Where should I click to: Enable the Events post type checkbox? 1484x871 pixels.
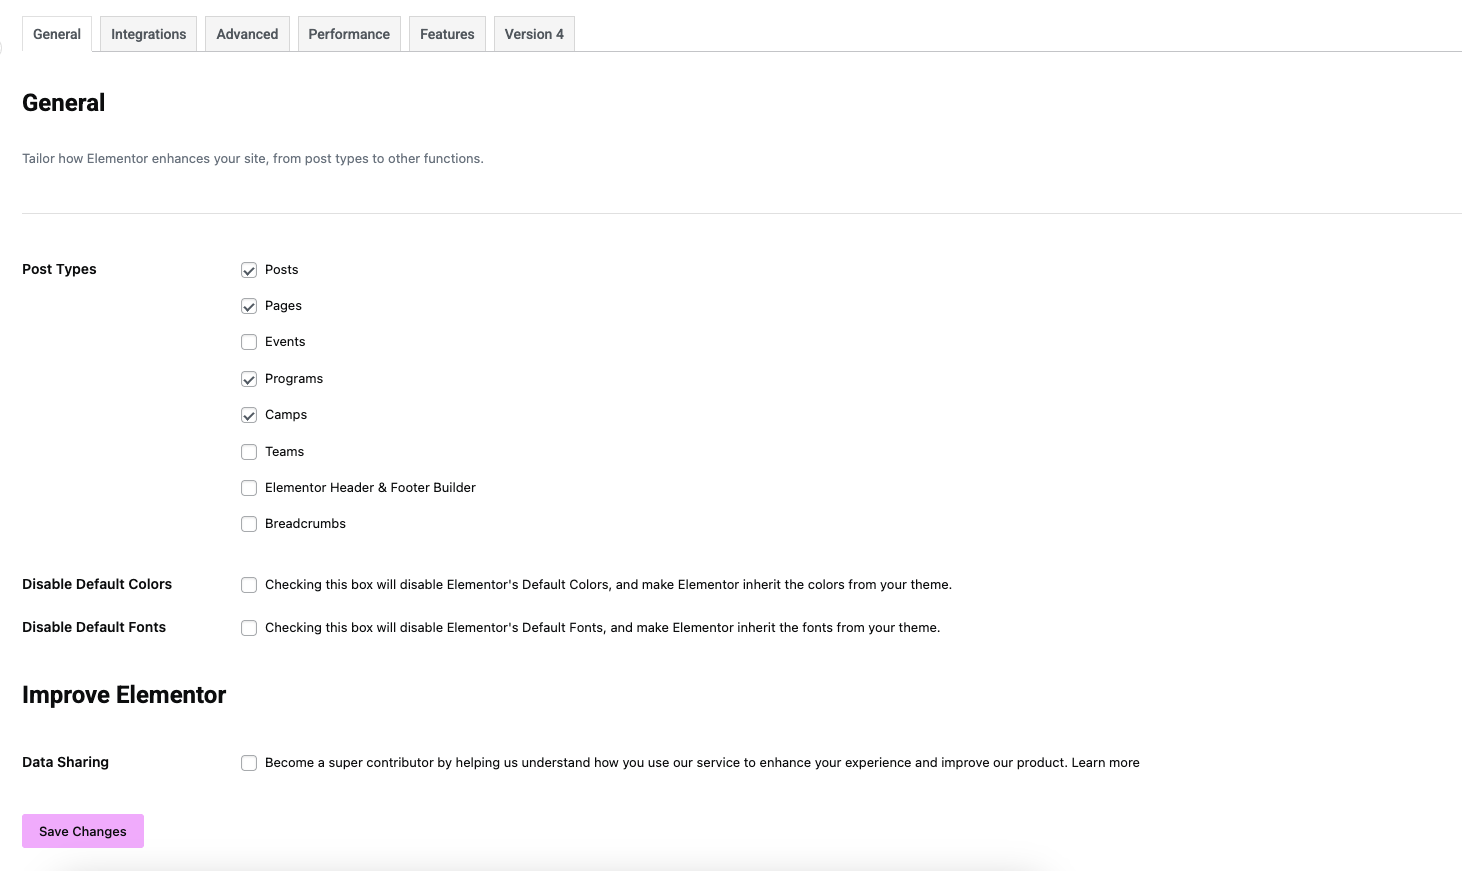249,342
